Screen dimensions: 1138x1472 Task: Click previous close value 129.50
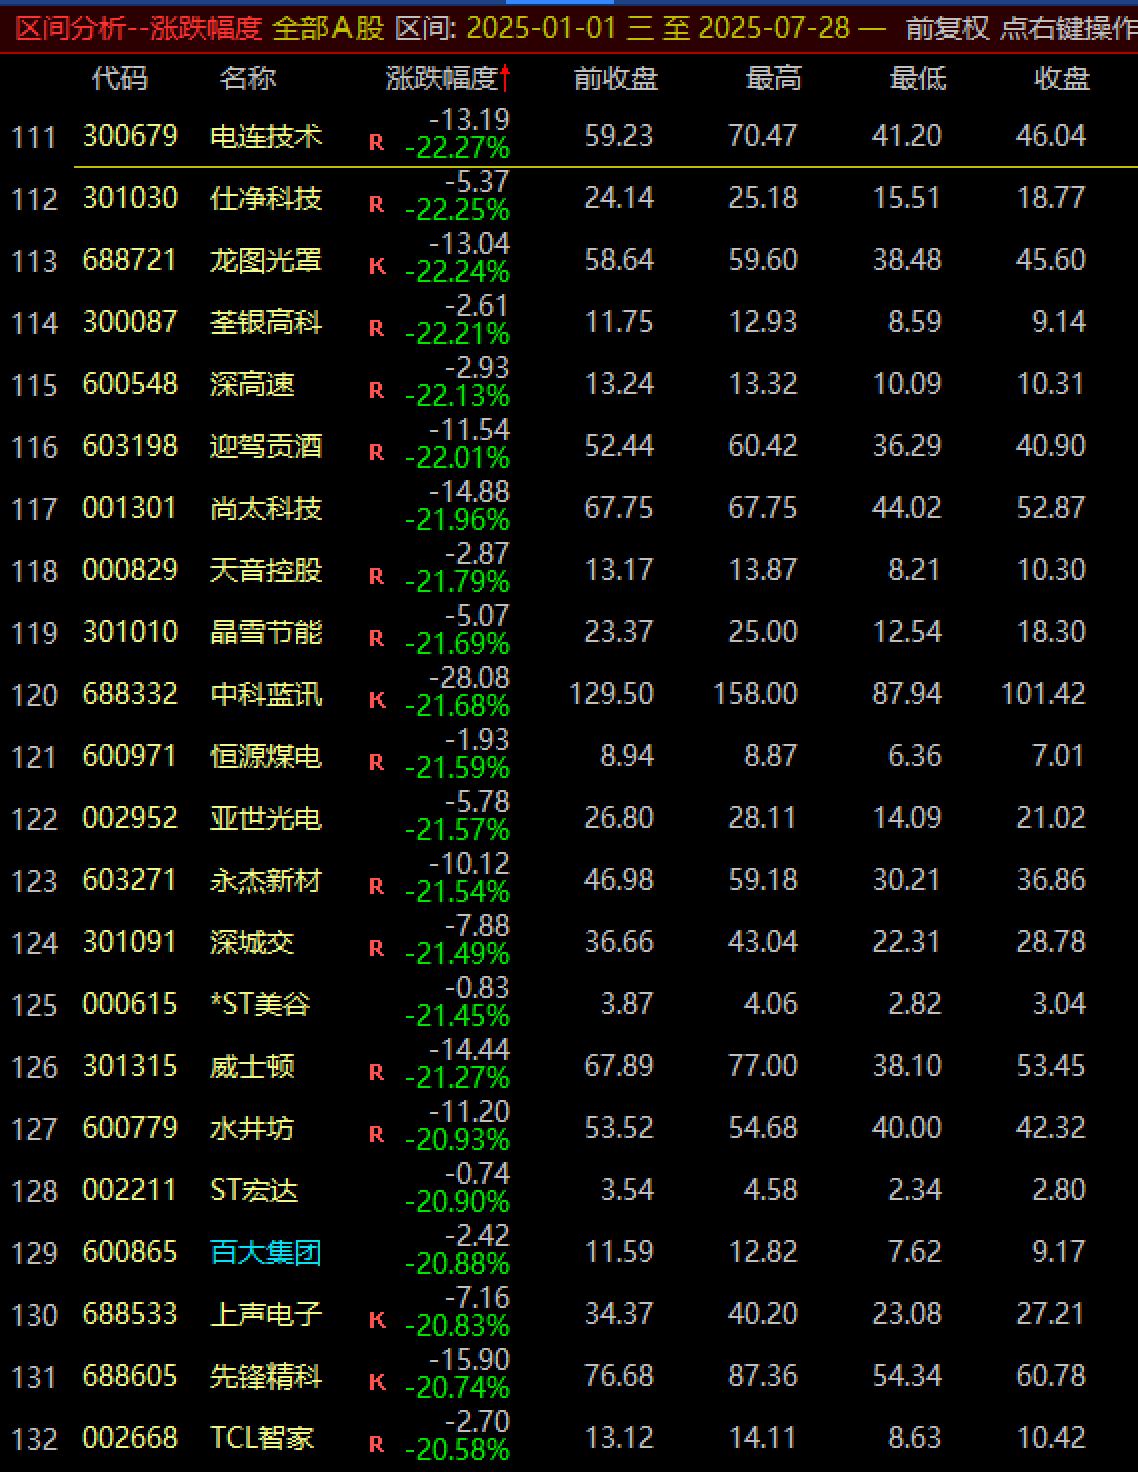pyautogui.click(x=612, y=693)
